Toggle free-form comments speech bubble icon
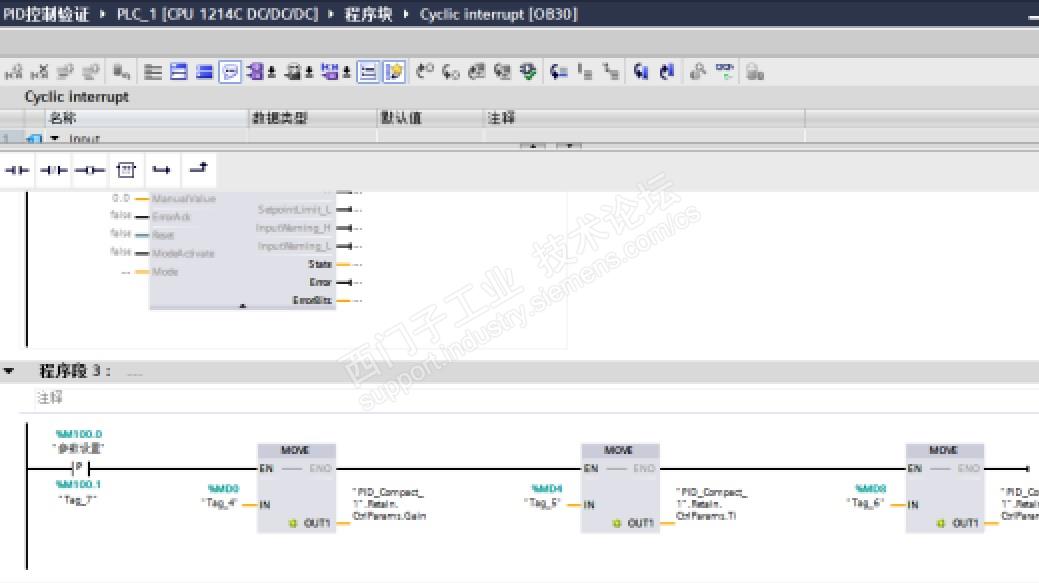 click(230, 72)
